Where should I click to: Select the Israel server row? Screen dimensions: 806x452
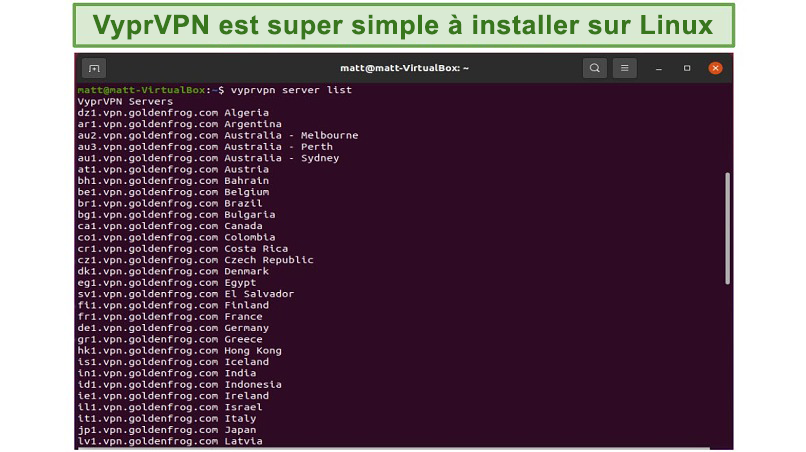coord(170,407)
